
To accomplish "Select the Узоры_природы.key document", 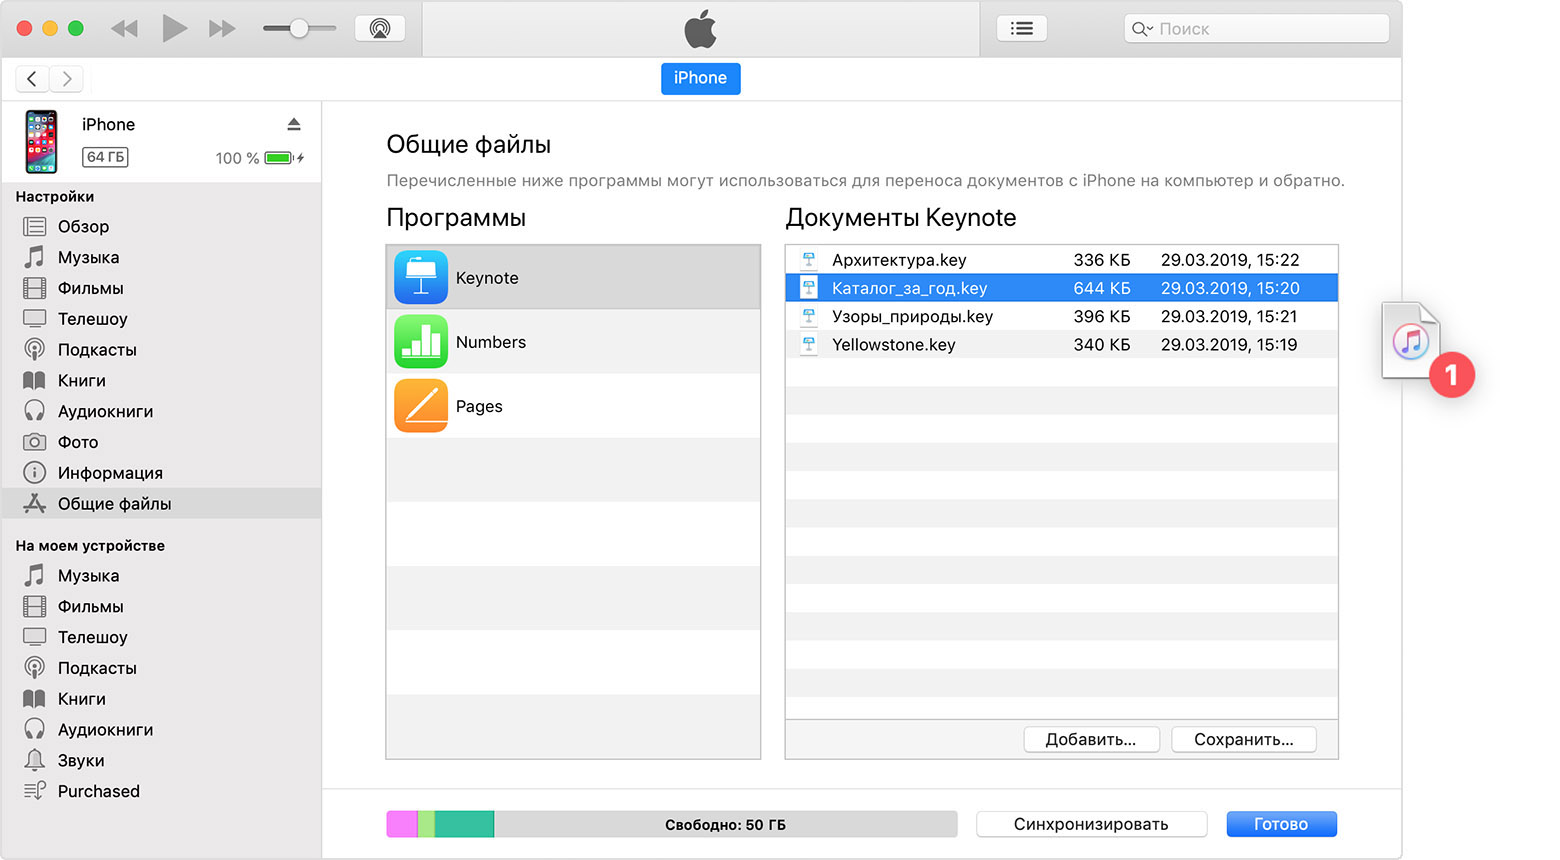I will click(1061, 316).
